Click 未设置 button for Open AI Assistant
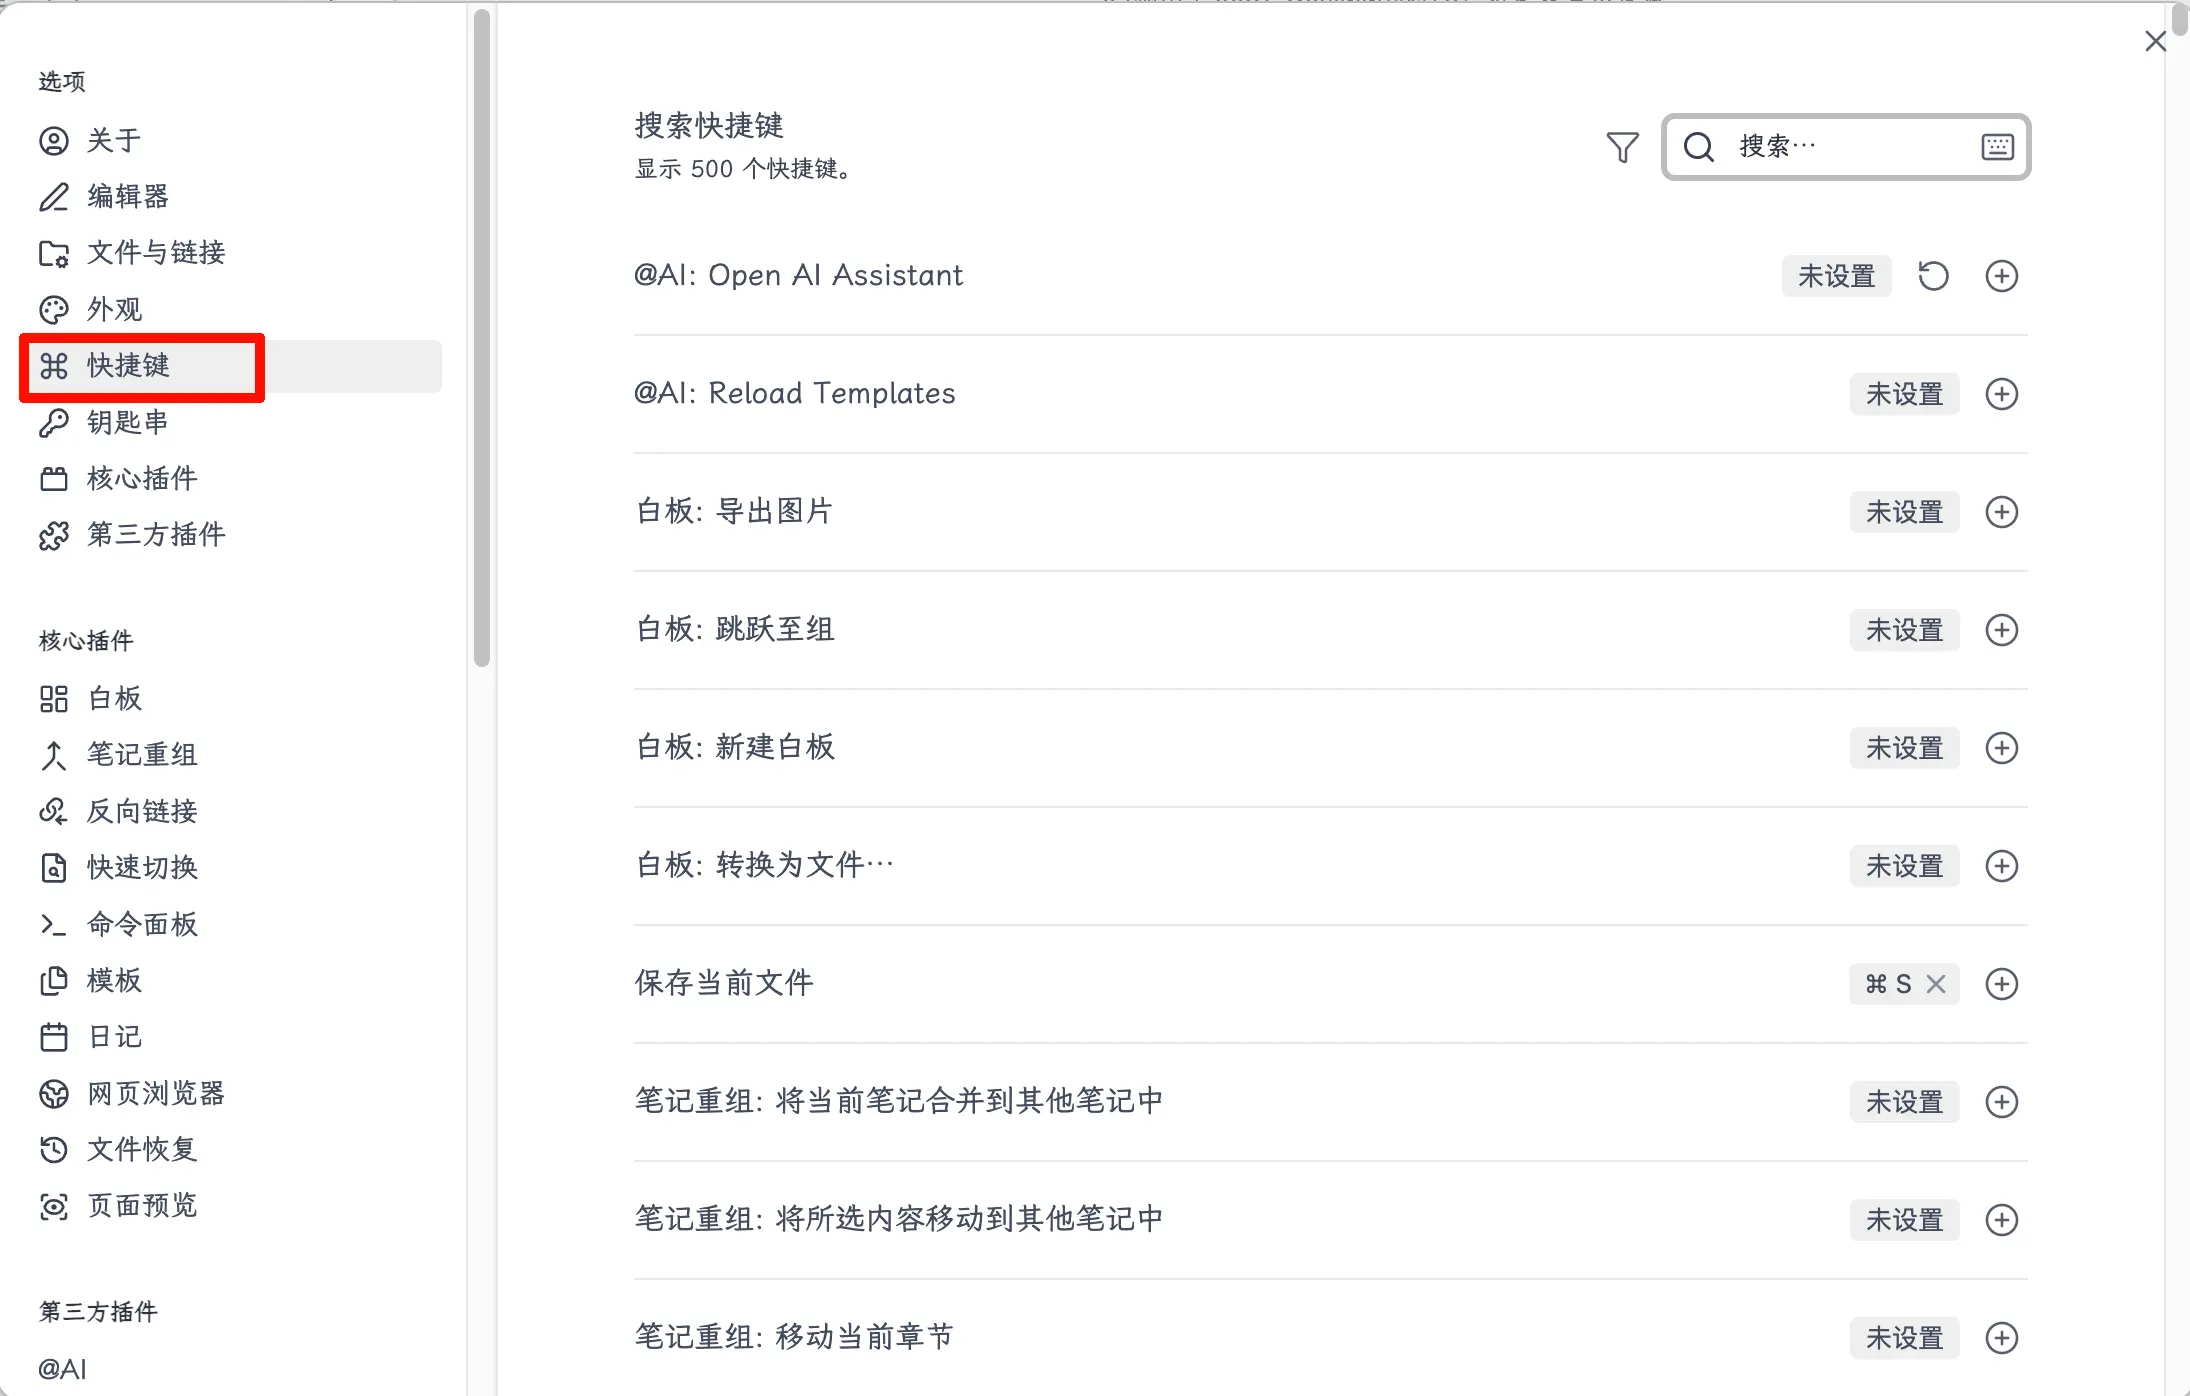Image resolution: width=2190 pixels, height=1396 pixels. coord(1836,276)
